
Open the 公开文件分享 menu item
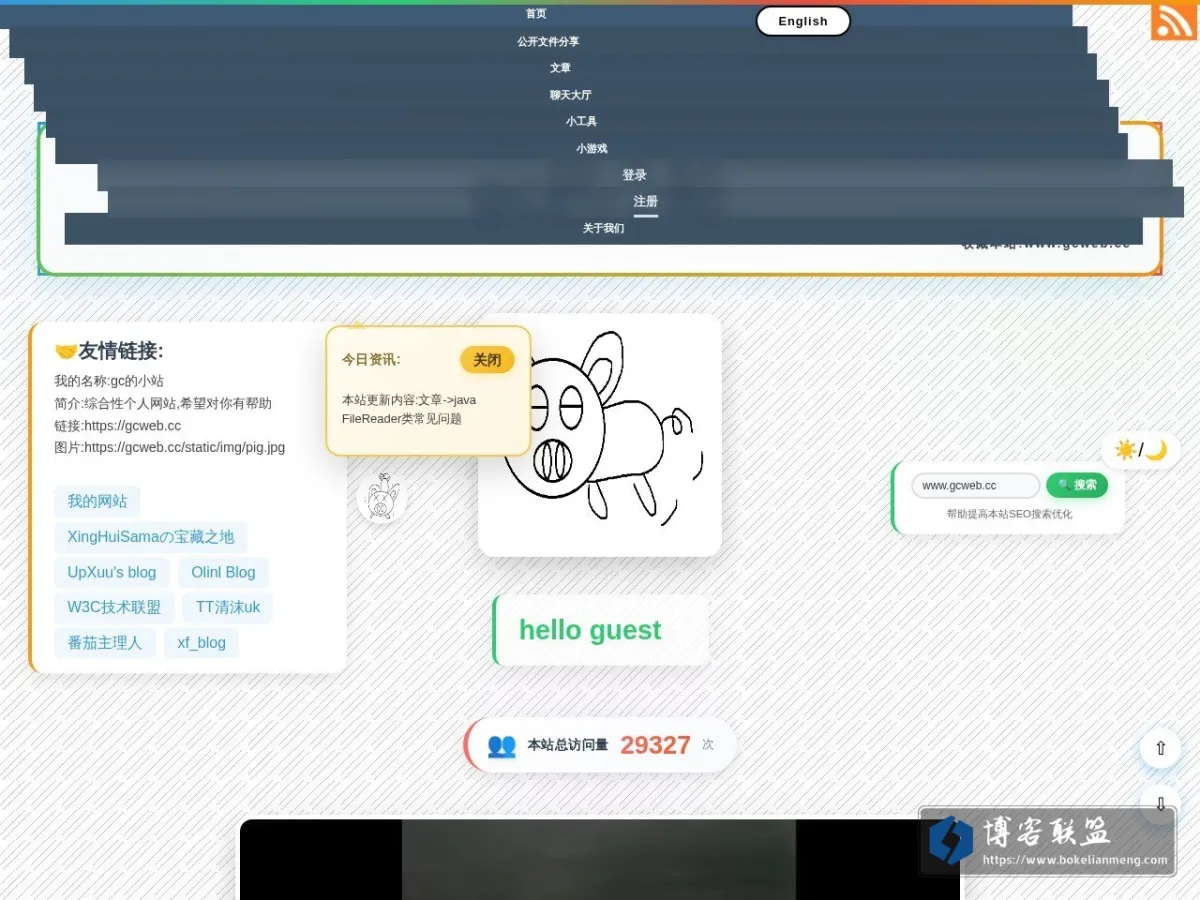[x=548, y=42]
